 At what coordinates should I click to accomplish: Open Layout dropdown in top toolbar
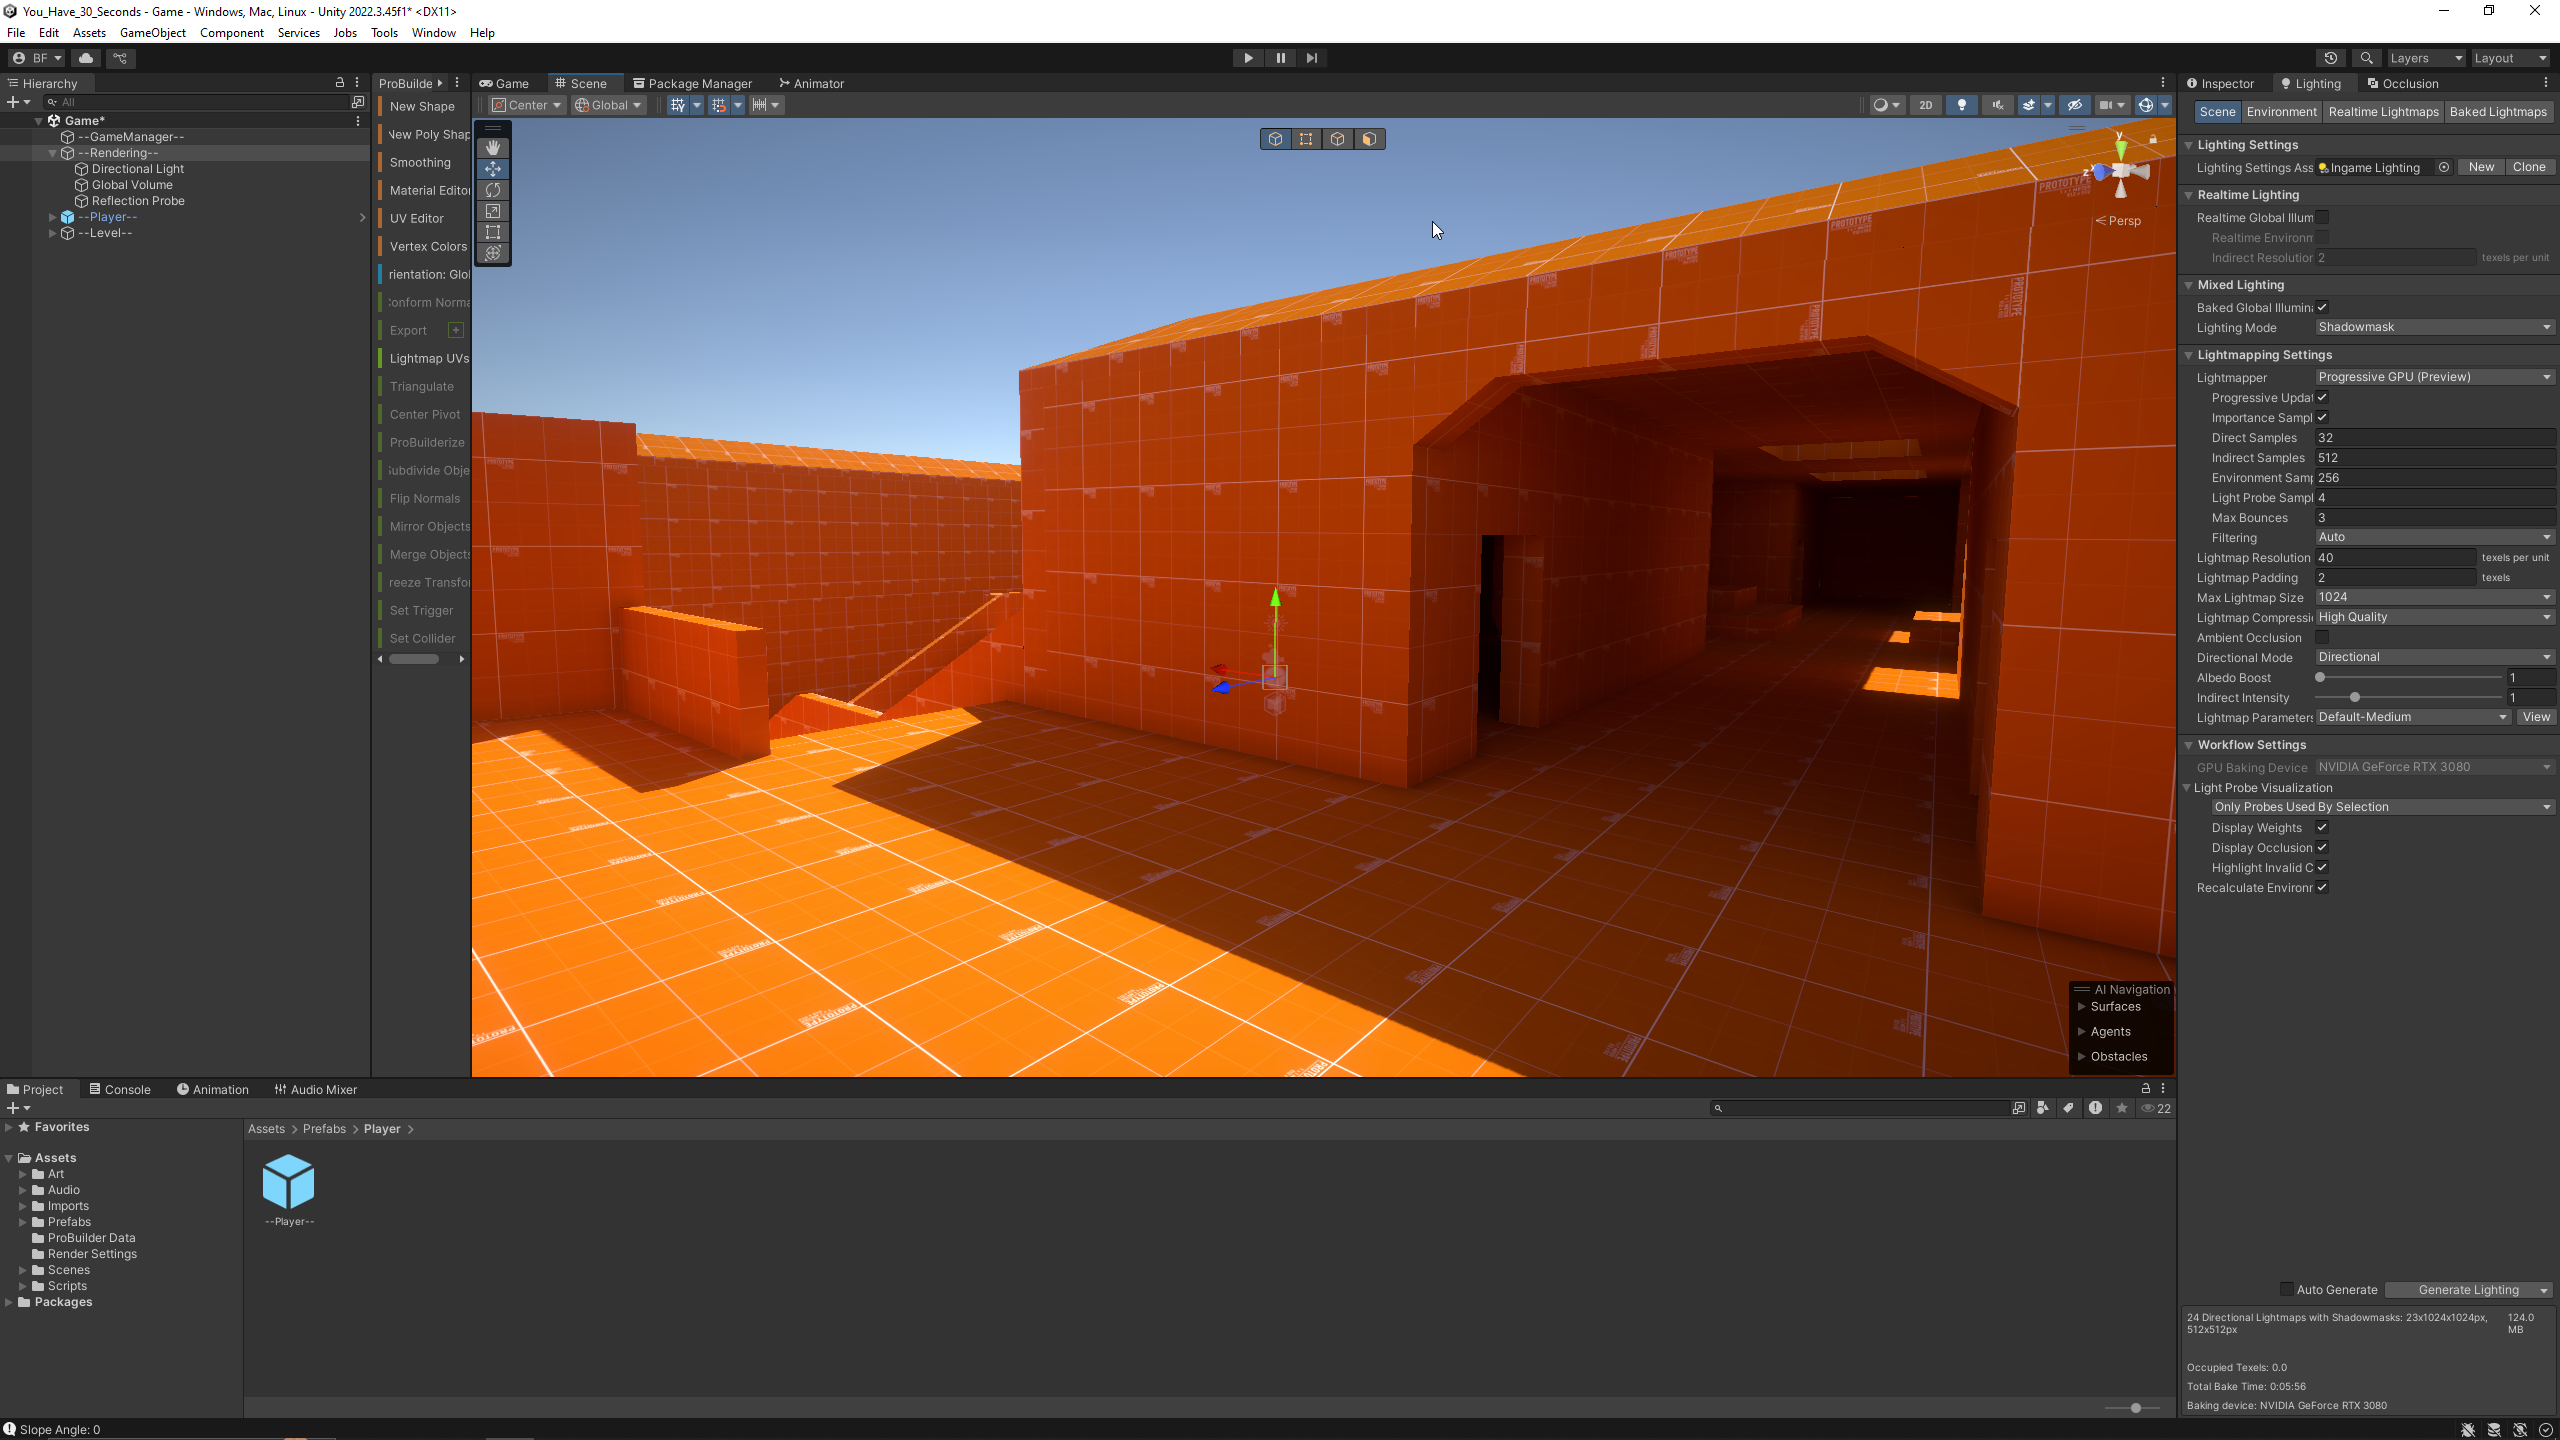click(x=2510, y=58)
